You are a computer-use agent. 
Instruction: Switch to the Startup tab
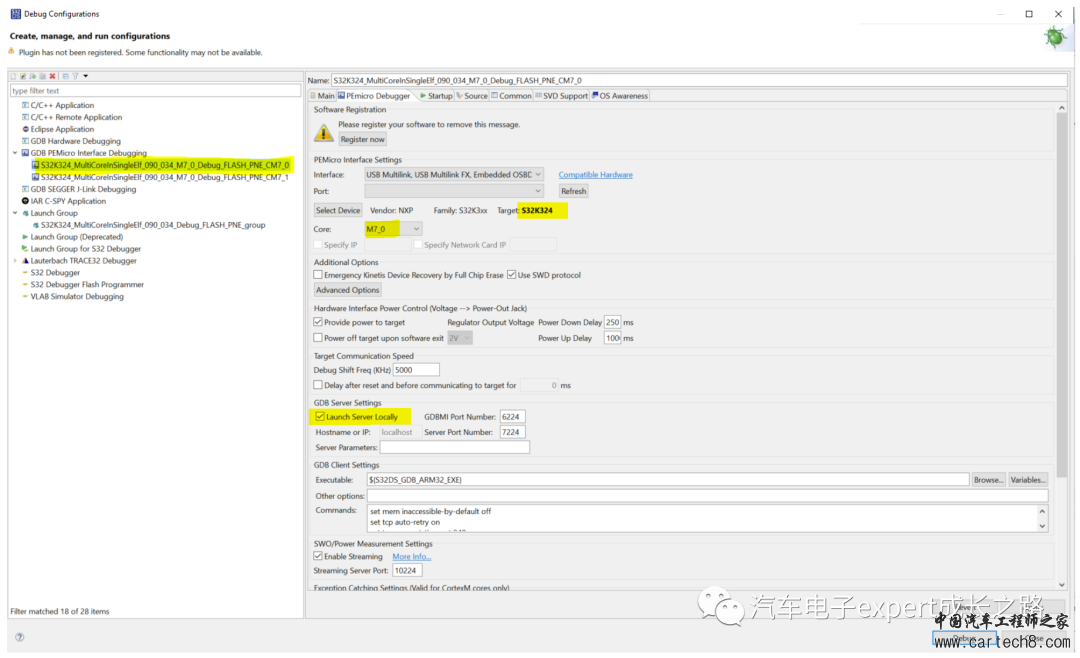(436, 96)
